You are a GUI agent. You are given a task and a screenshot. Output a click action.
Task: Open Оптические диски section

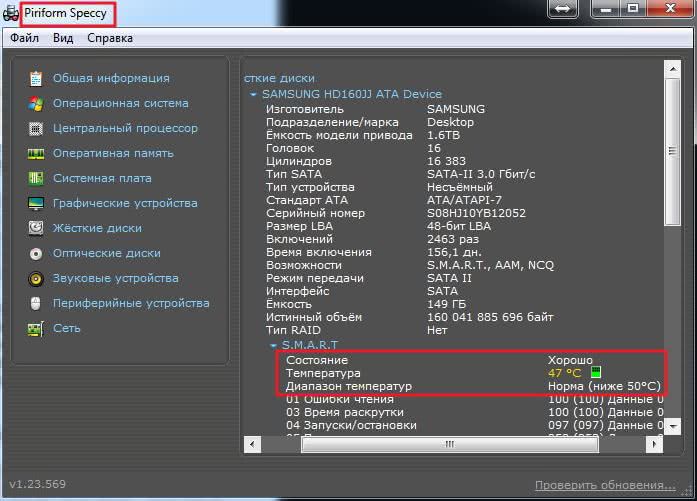click(107, 253)
